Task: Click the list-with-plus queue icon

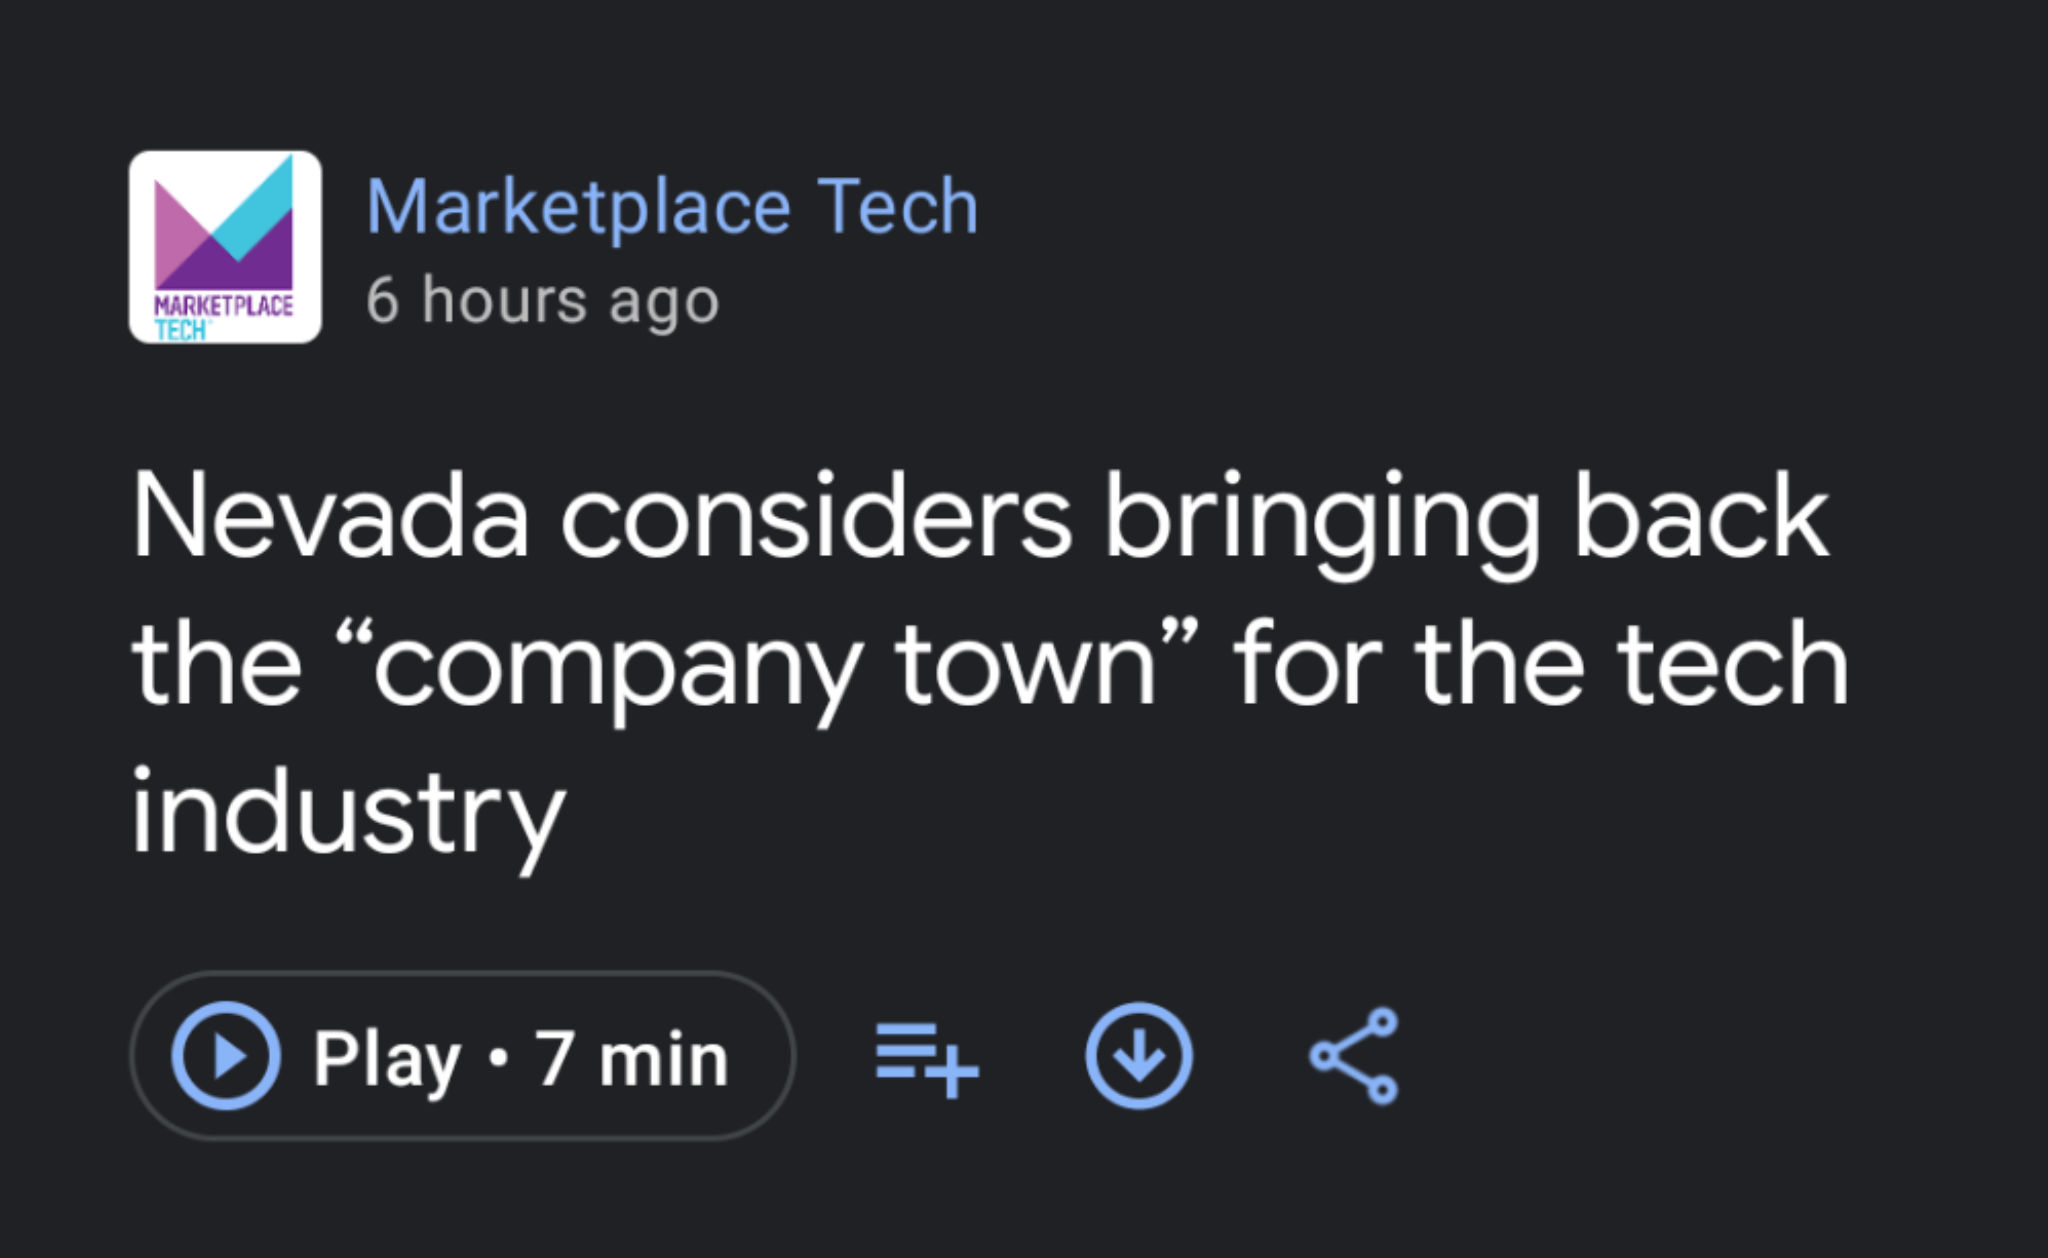Action: point(927,1058)
